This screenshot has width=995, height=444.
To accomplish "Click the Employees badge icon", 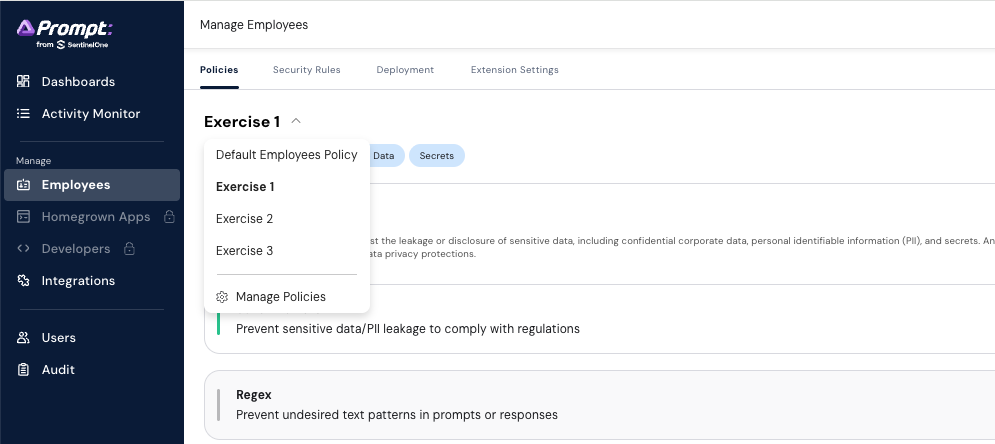I will coord(24,185).
